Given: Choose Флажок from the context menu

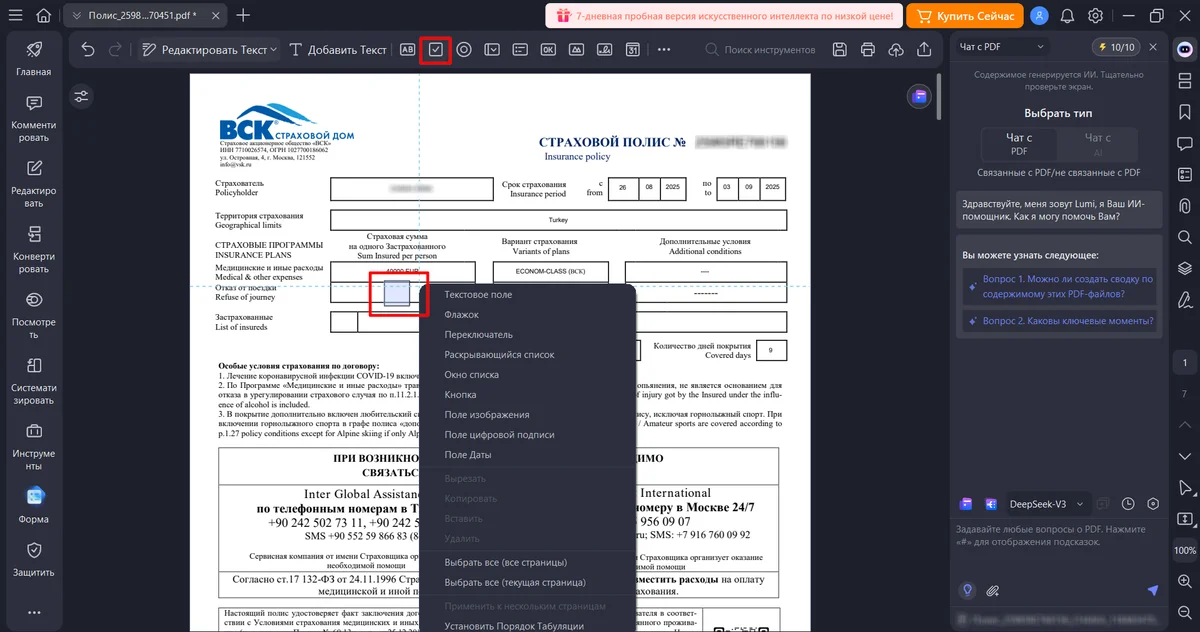Looking at the screenshot, I should click(x=462, y=315).
